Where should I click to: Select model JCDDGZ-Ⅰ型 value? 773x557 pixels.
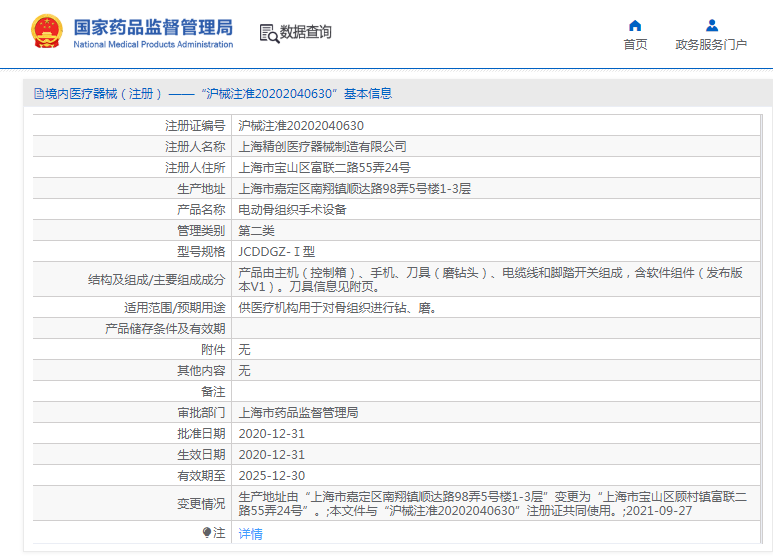(277, 252)
